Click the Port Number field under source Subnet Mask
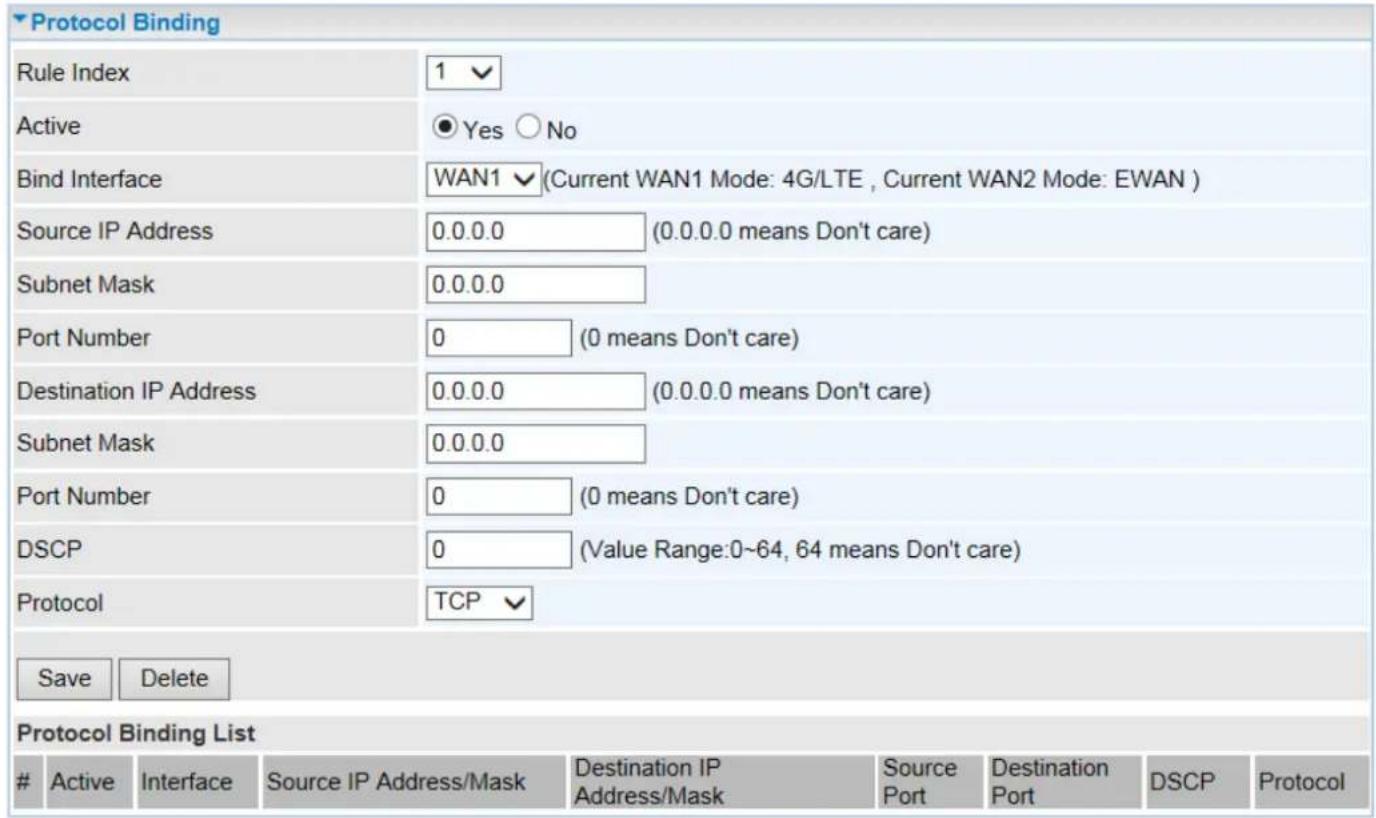Image resolution: width=1376 pixels, height=818 pixels. click(x=499, y=338)
